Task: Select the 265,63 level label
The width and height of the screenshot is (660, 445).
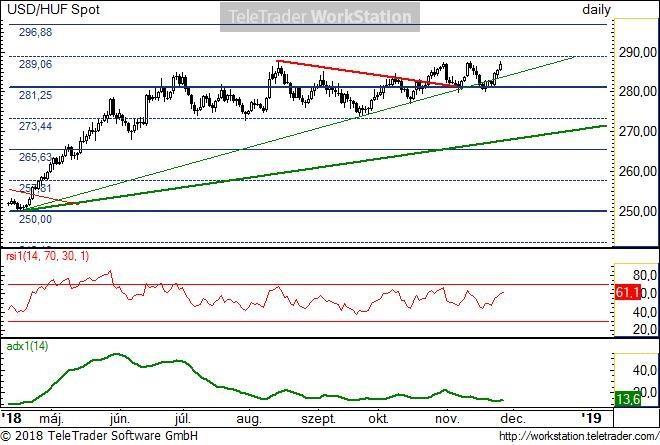Action: [35, 157]
